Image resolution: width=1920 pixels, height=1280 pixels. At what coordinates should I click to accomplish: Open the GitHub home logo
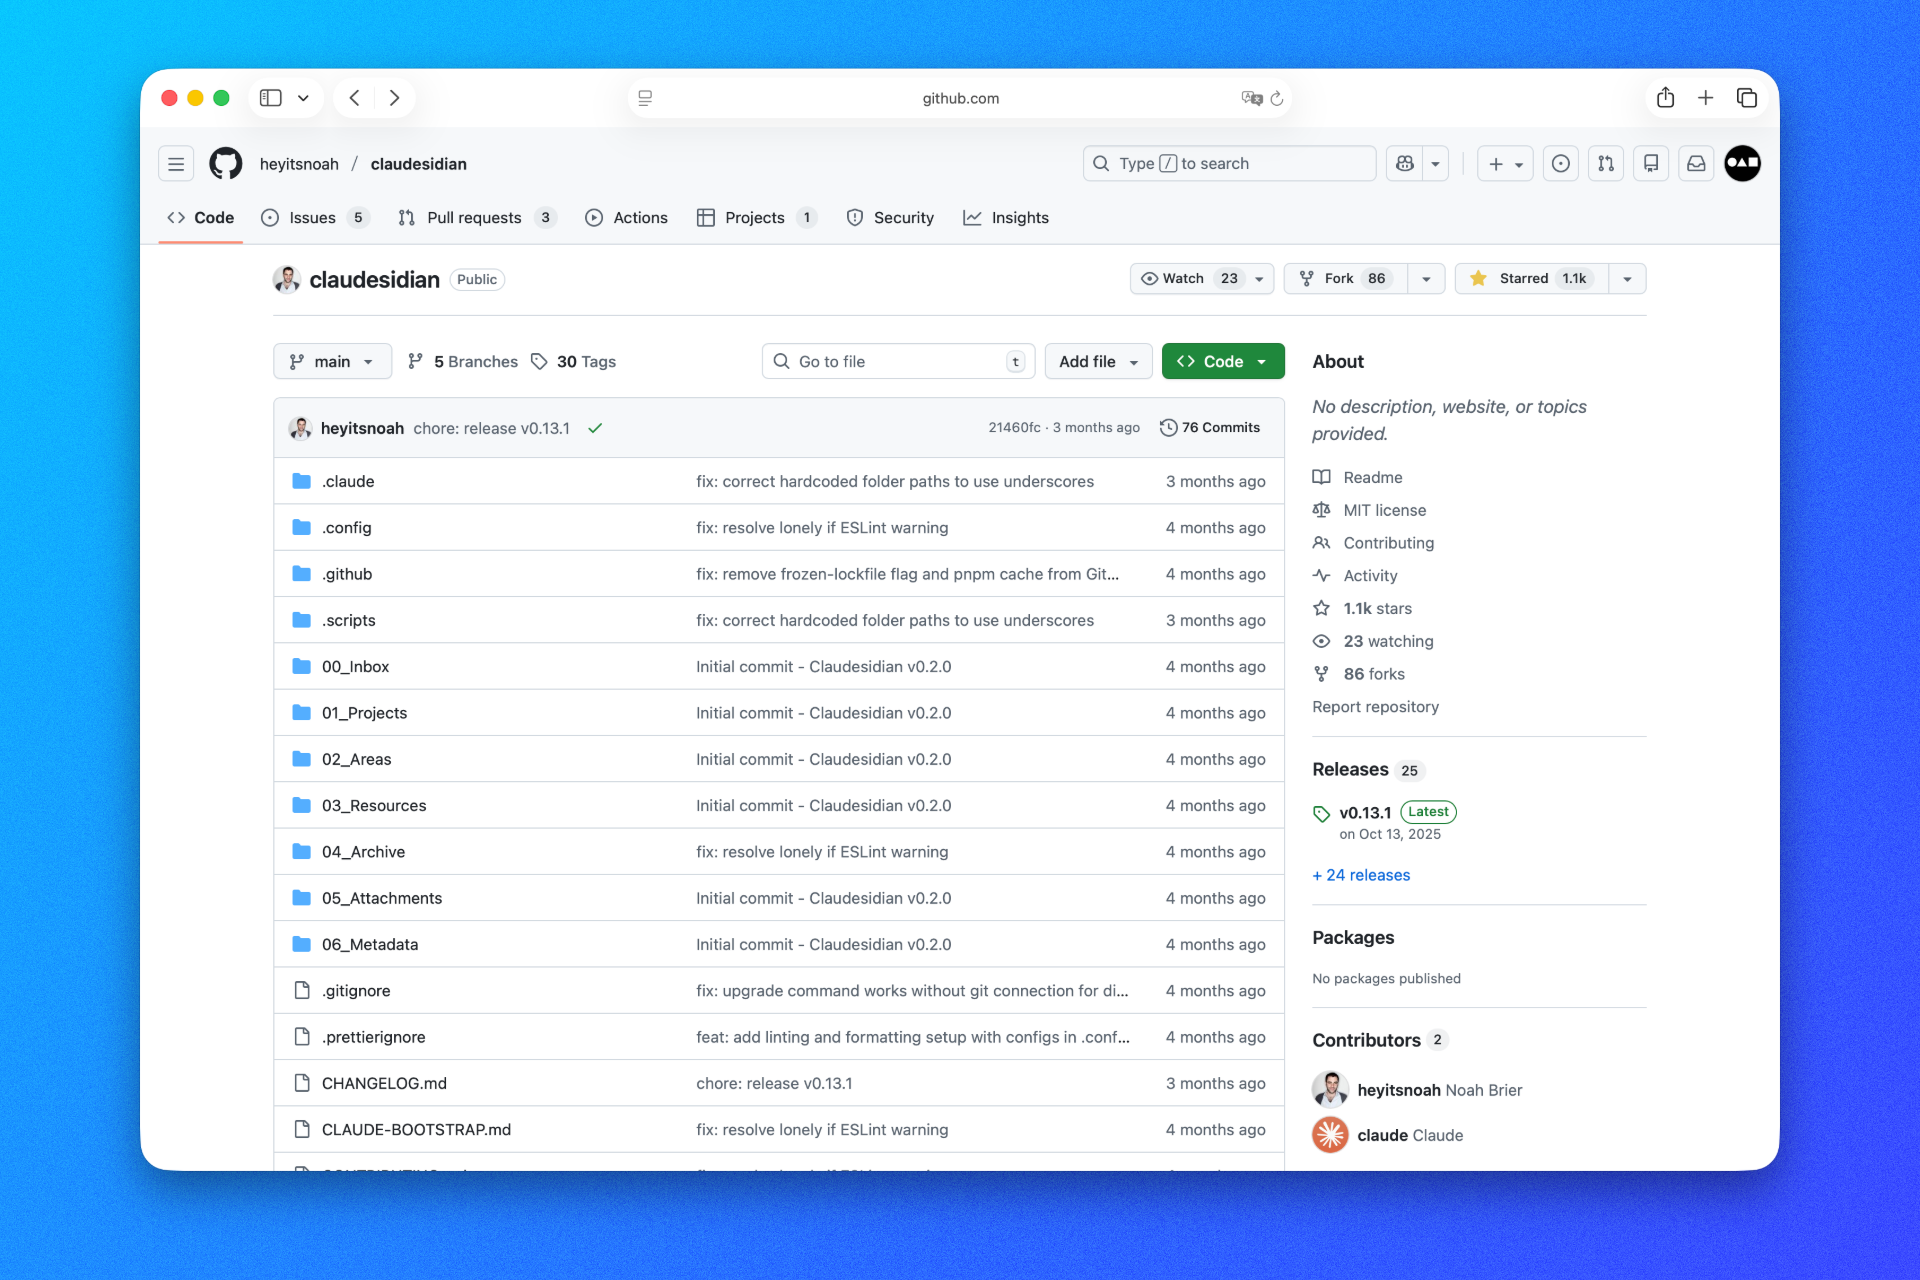pos(225,163)
